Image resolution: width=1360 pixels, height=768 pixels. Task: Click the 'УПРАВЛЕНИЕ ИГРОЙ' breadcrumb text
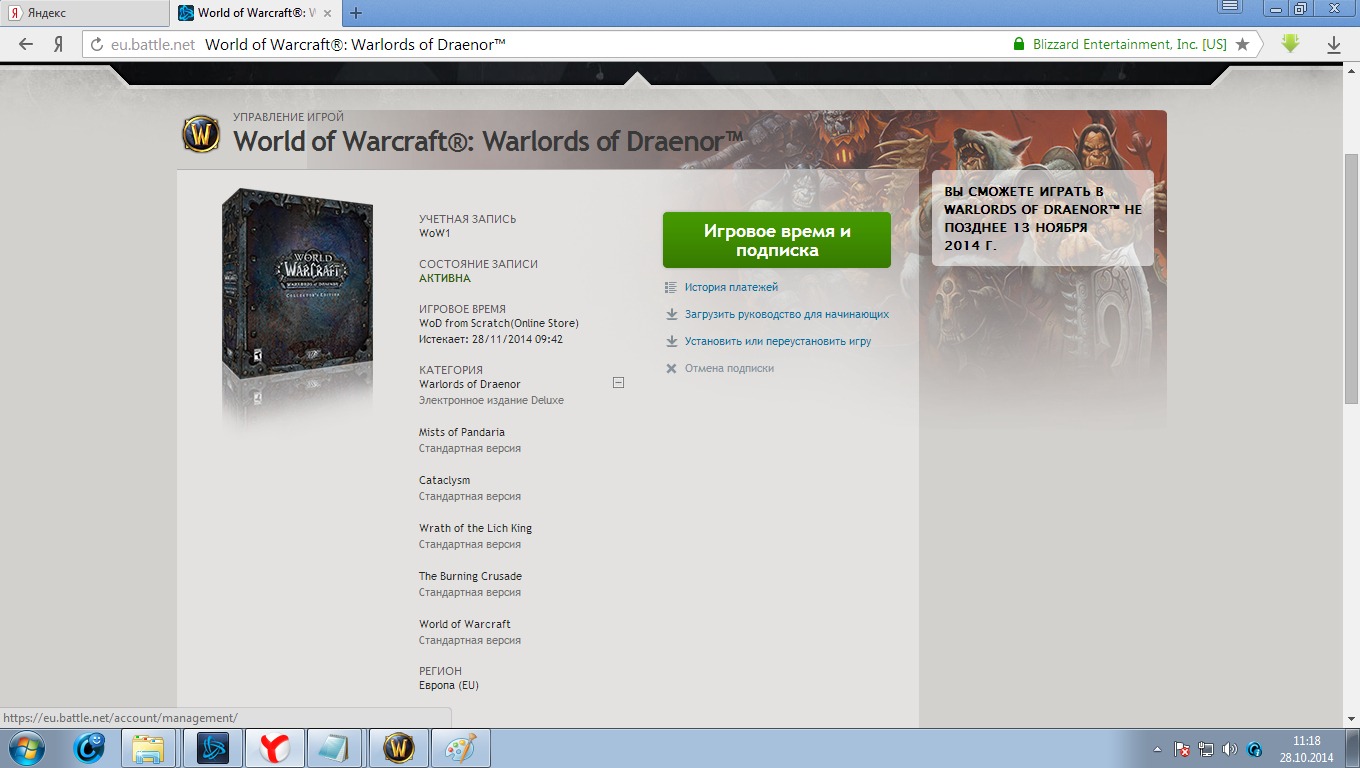(x=289, y=117)
